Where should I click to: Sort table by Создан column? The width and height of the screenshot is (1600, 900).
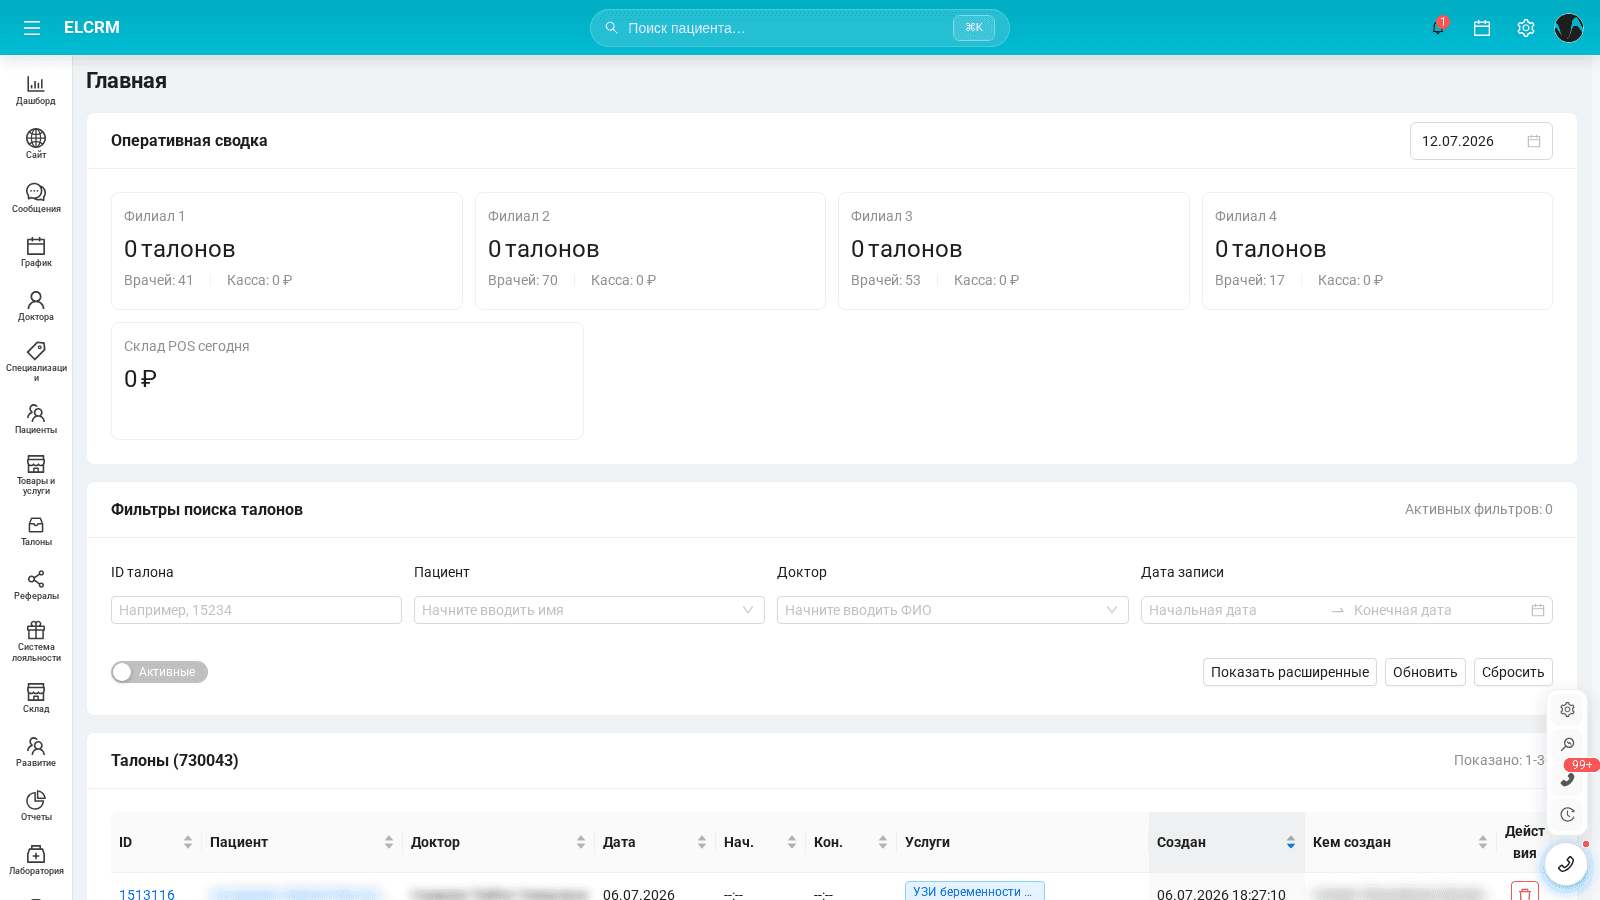point(1226,842)
